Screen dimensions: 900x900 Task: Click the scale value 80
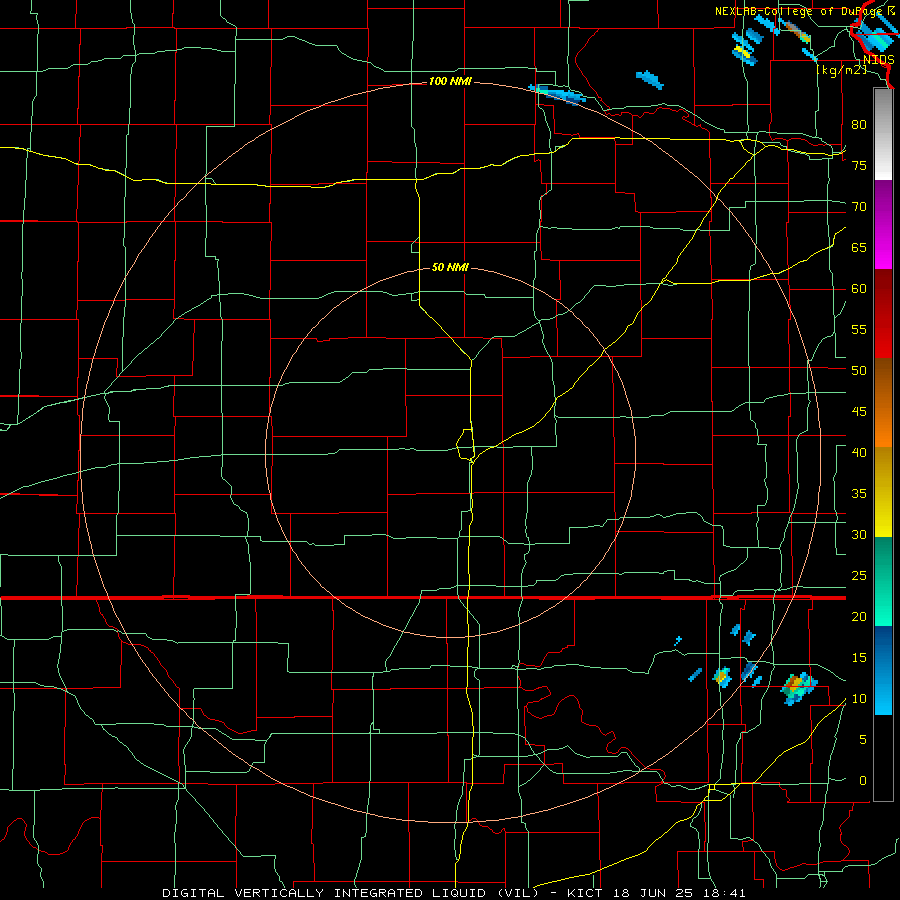pos(859,125)
